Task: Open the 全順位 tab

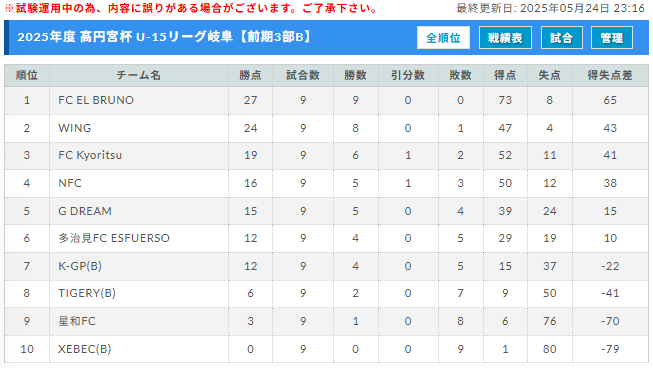Action: point(443,38)
